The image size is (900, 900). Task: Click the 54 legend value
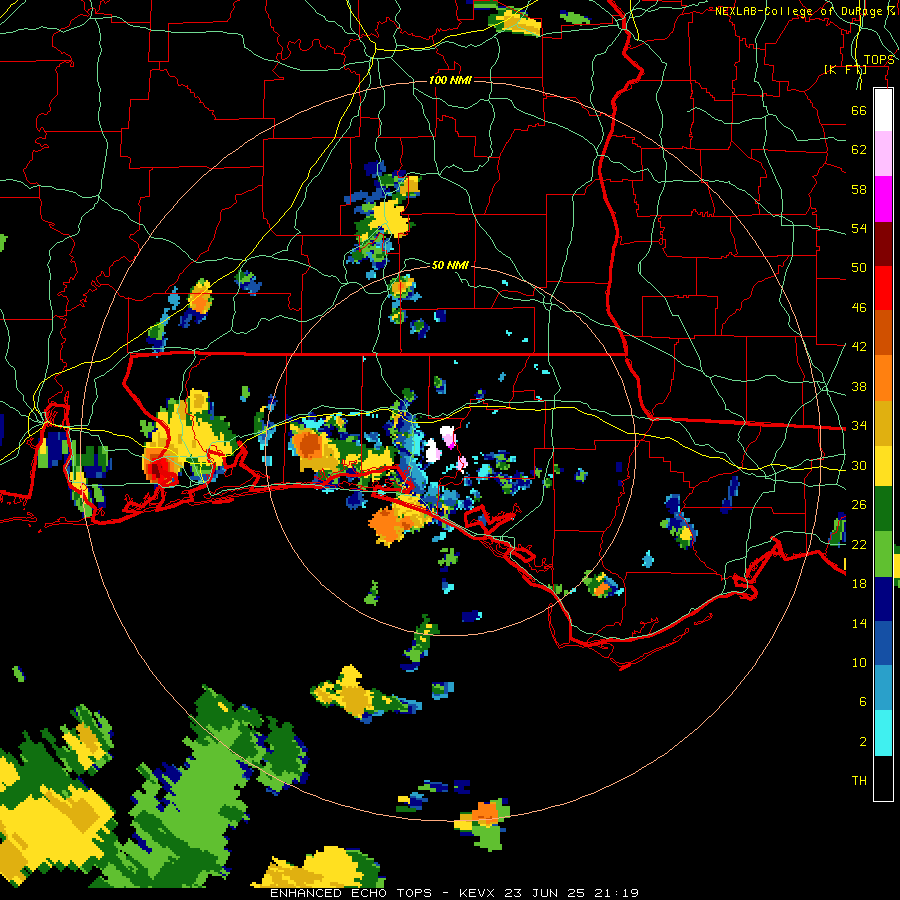(859, 228)
